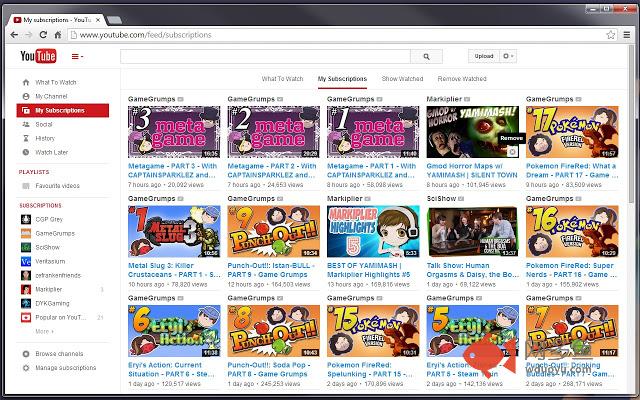Click the zefrankenfriends channel icon
Image resolution: width=640 pixels, height=400 pixels.
[x=26, y=275]
